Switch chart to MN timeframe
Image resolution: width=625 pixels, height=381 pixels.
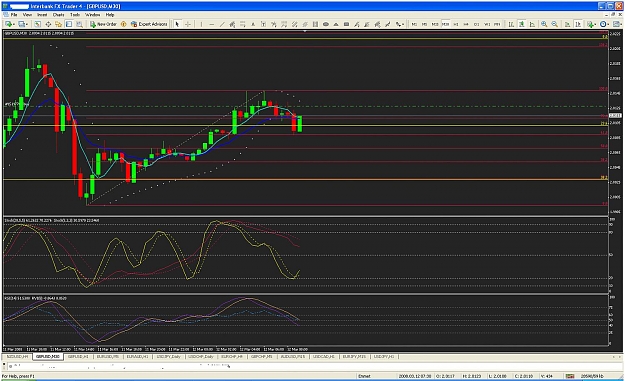coord(497,24)
